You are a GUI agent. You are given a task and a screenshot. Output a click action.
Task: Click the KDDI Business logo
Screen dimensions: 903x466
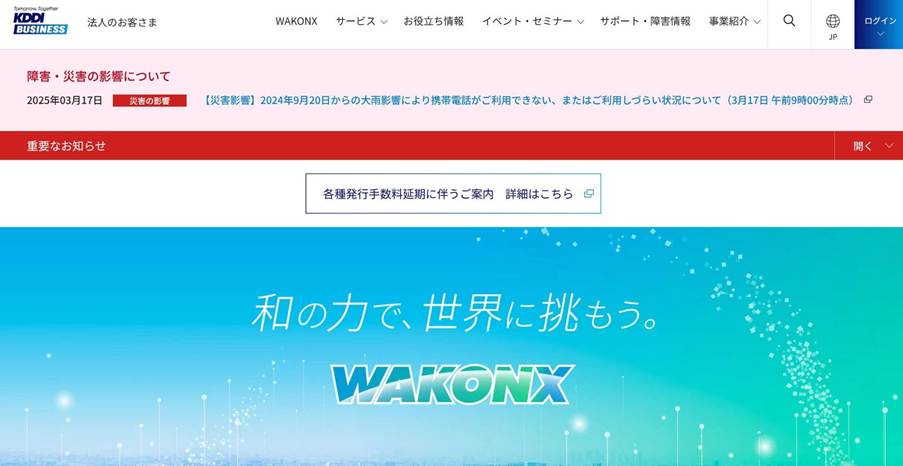(x=40, y=21)
